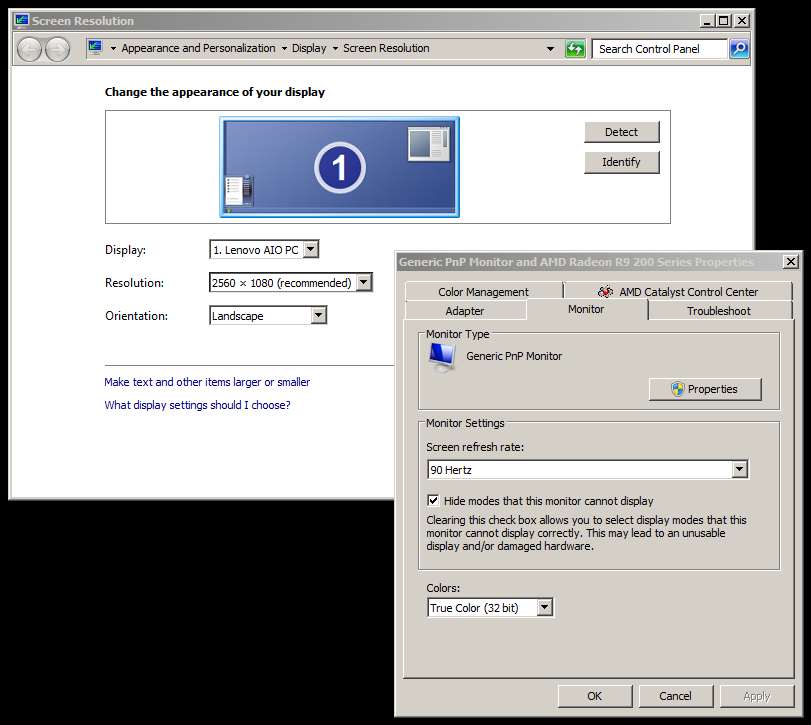Click the Apply button in properties dialog
The width and height of the screenshot is (811, 725).
point(757,696)
